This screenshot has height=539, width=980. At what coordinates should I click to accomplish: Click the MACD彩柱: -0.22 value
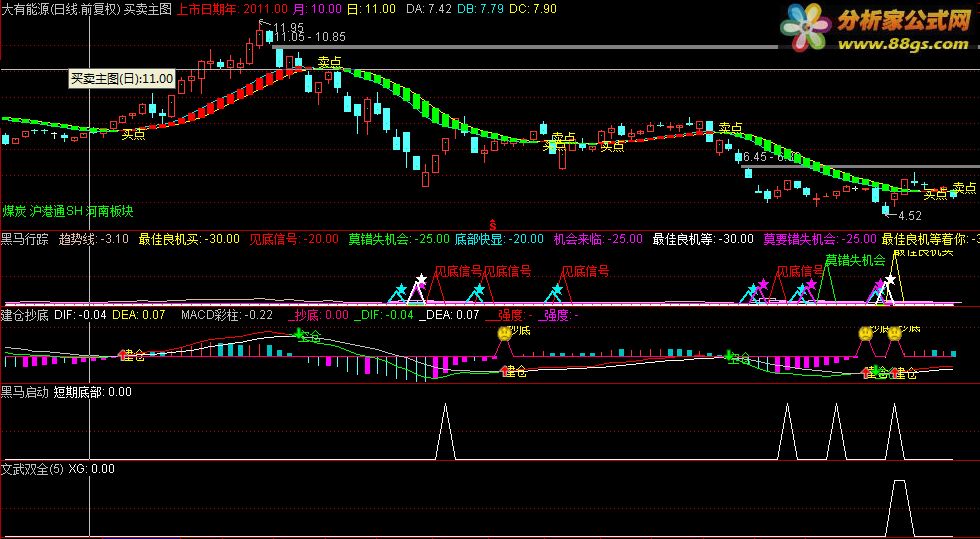click(x=227, y=315)
